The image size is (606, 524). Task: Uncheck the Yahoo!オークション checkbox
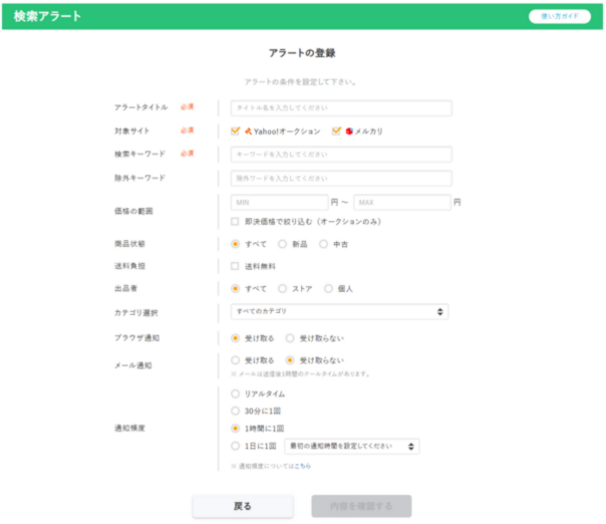[235, 131]
